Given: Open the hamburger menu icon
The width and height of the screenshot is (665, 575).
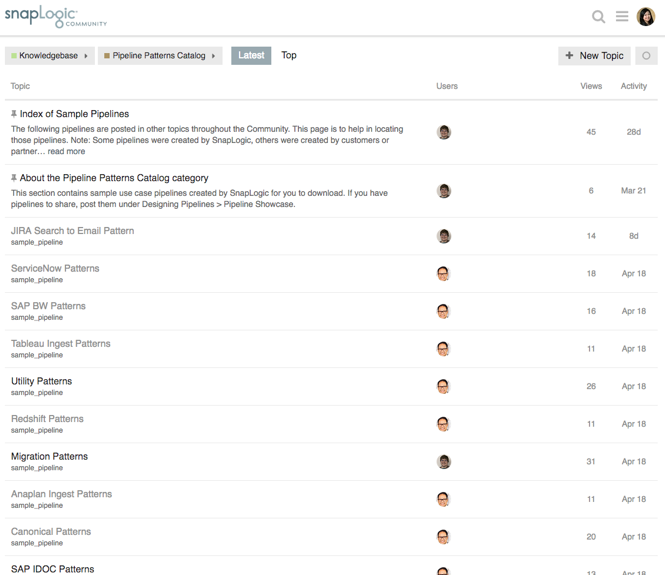Looking at the screenshot, I should pos(622,17).
